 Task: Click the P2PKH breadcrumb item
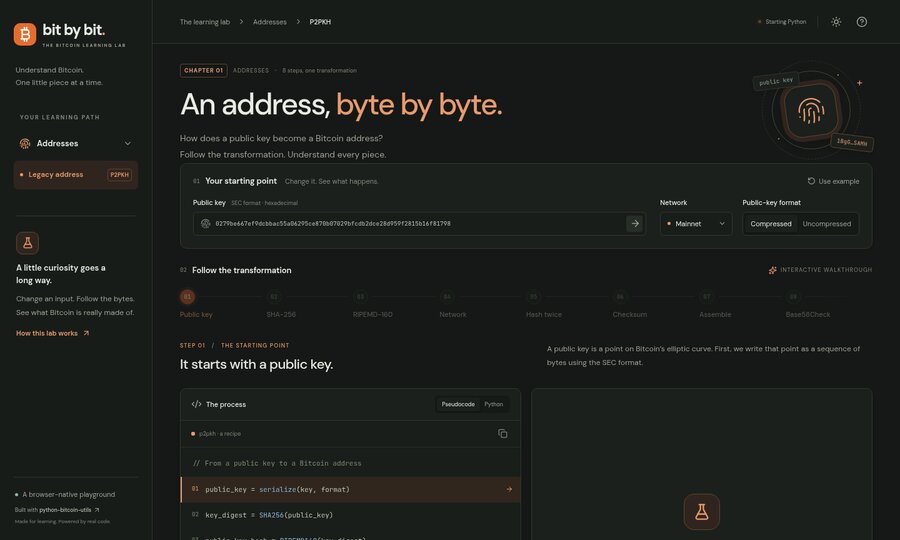click(320, 22)
